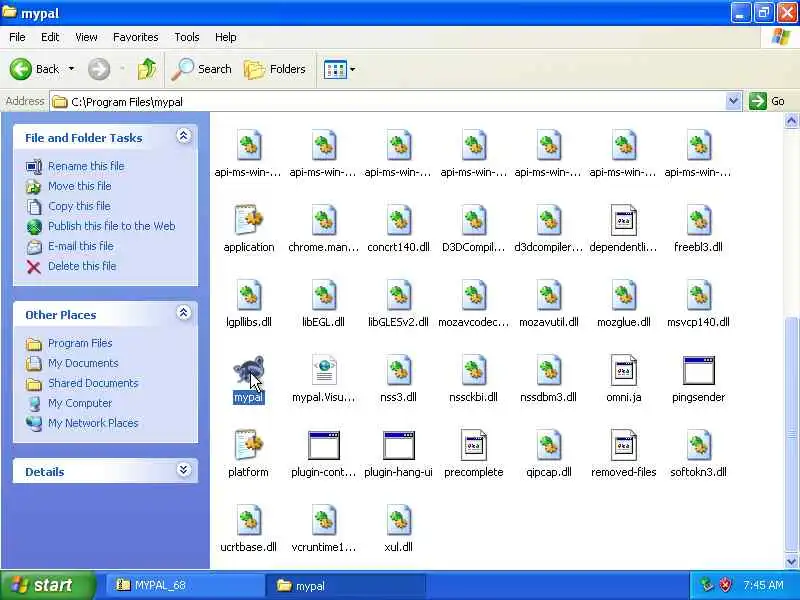Select the omni.ja file icon

click(623, 370)
